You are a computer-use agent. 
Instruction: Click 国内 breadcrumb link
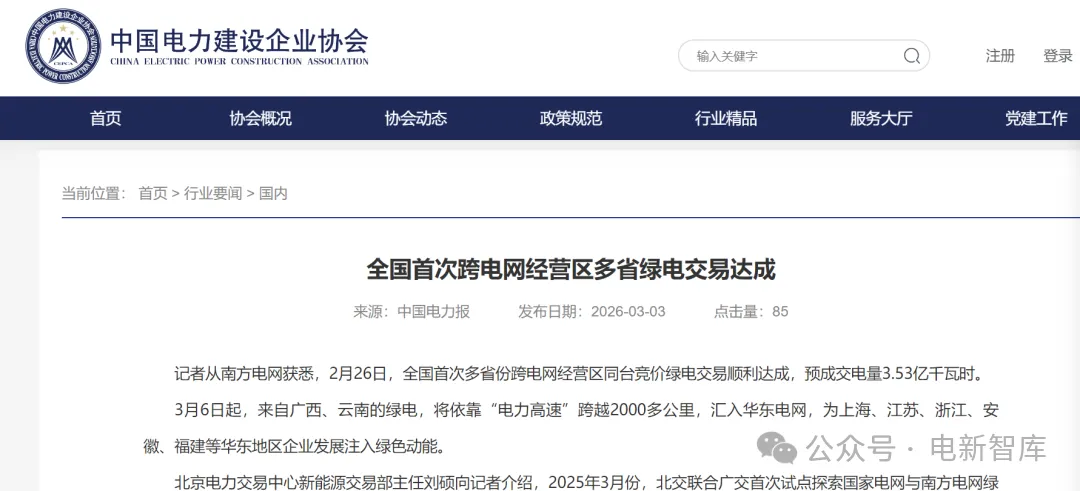273,194
